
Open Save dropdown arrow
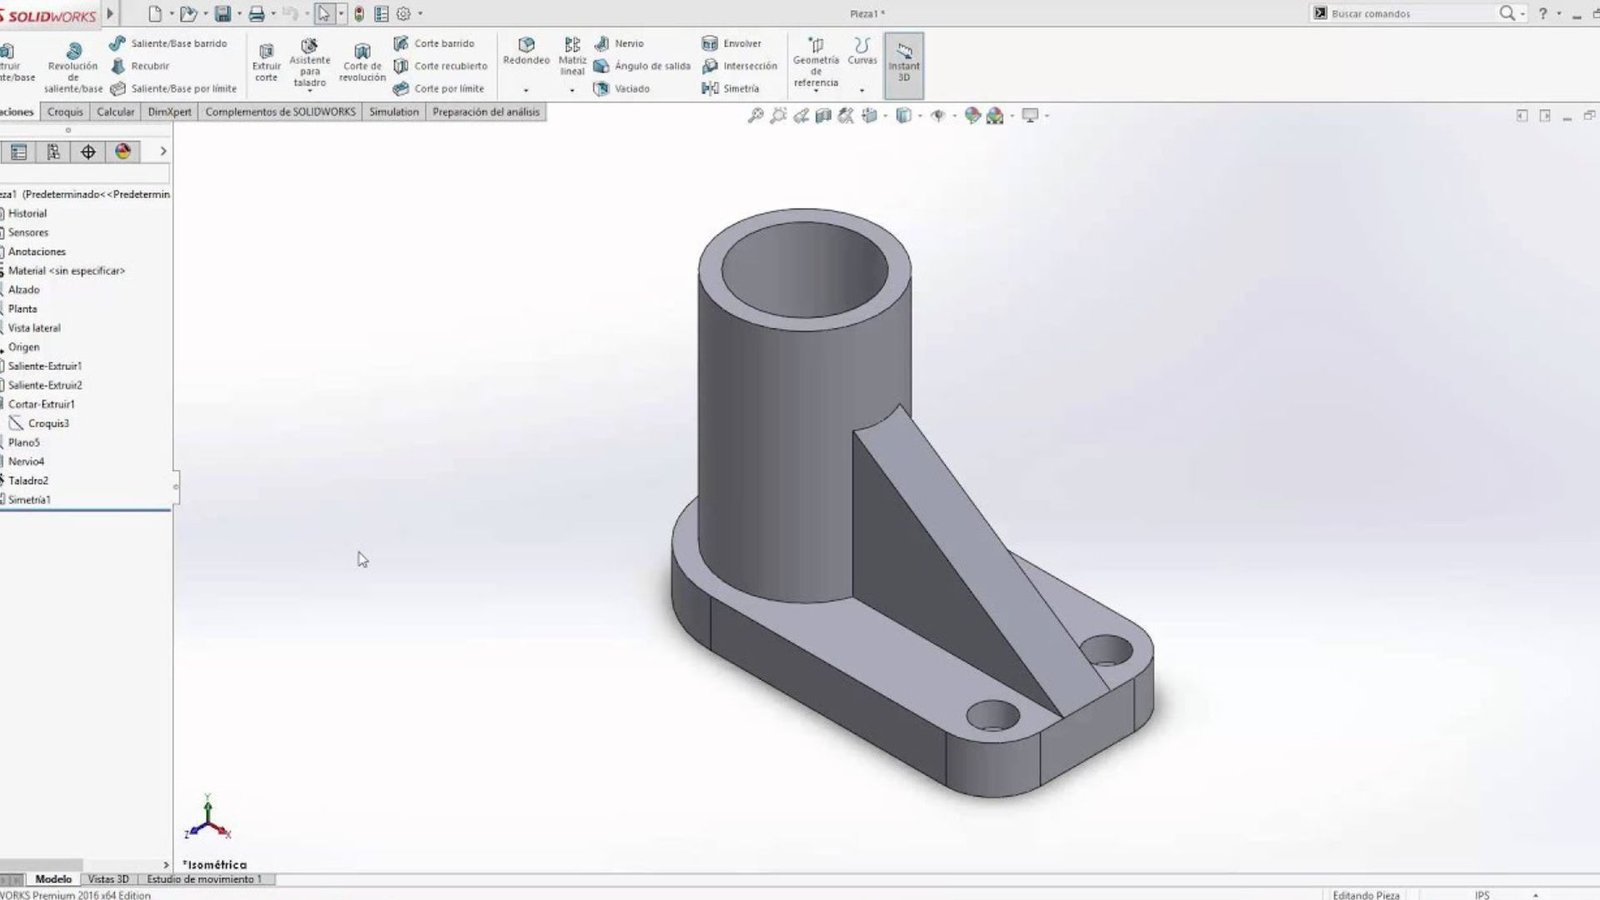239,14
